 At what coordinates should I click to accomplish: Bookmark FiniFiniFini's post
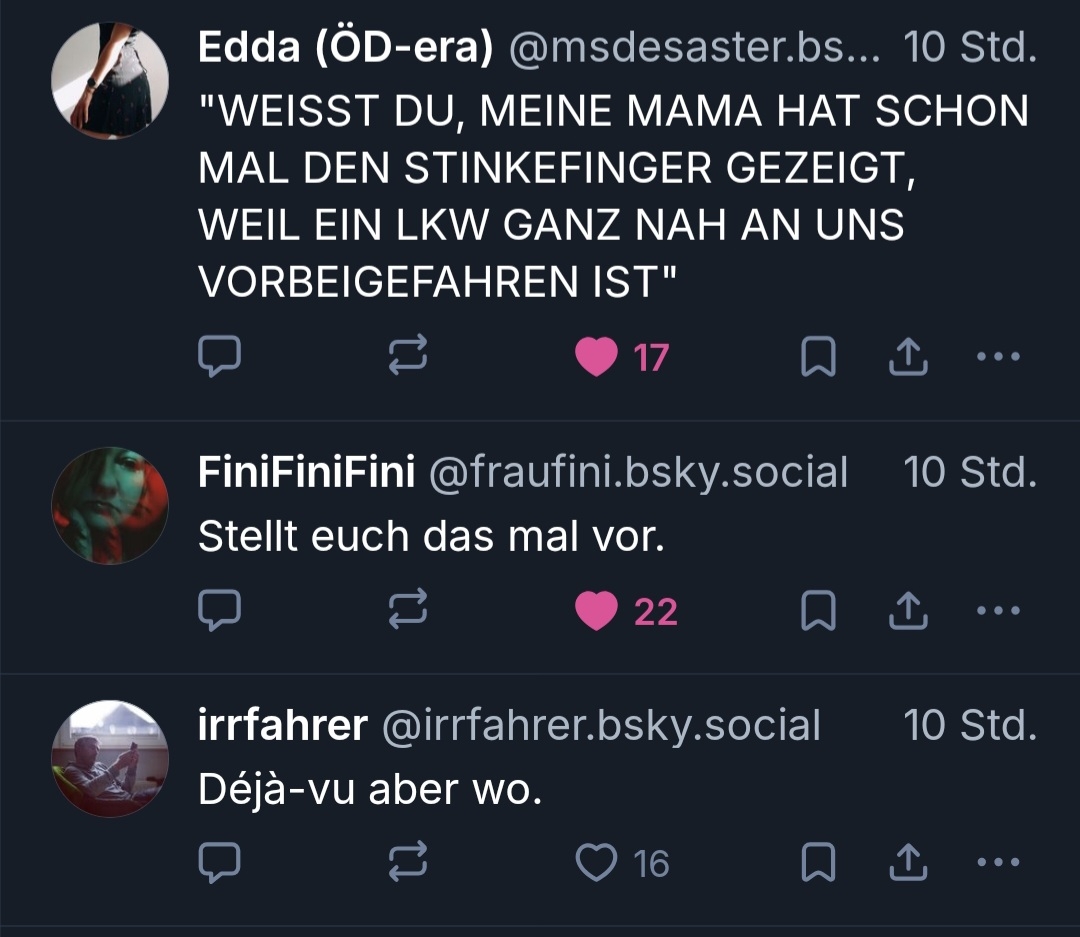818,611
